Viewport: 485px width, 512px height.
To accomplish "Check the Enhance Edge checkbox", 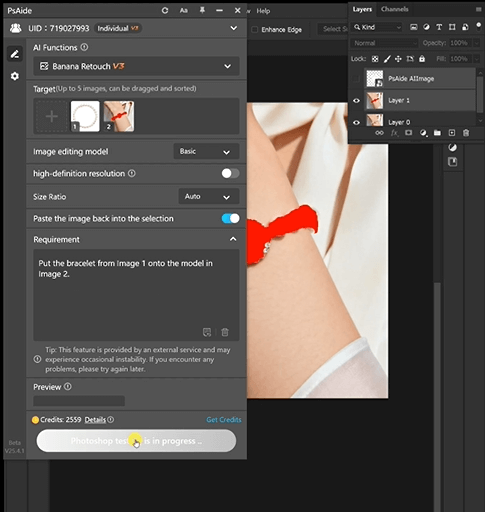I will pos(255,30).
